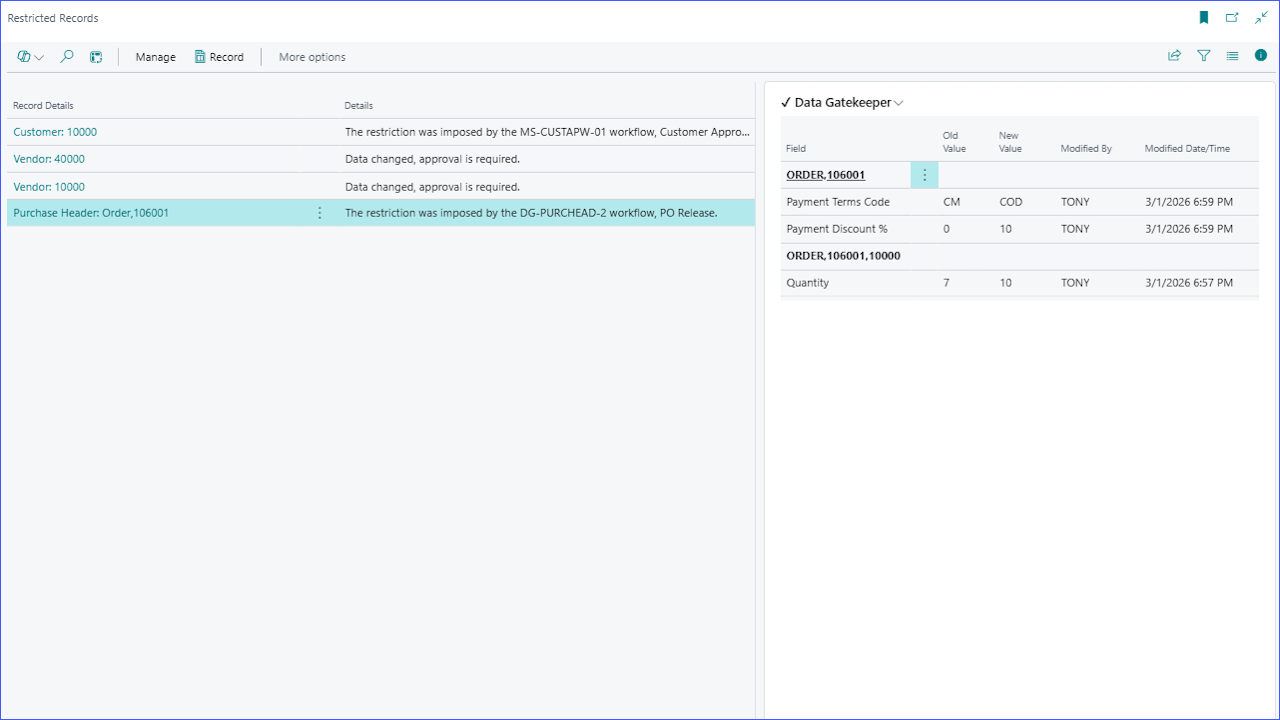
Task: Expand the Data Gatekeeper FactBox chevron
Action: (x=899, y=103)
